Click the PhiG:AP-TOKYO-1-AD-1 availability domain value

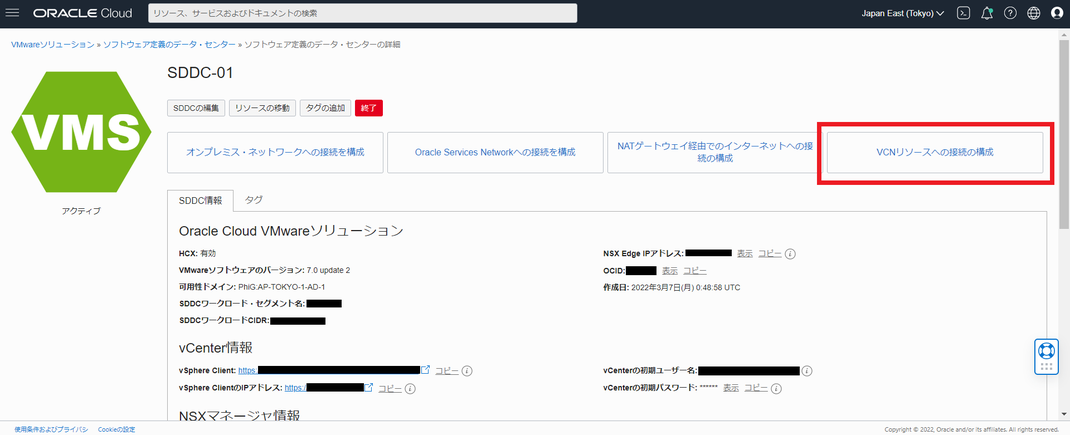[x=282, y=287]
